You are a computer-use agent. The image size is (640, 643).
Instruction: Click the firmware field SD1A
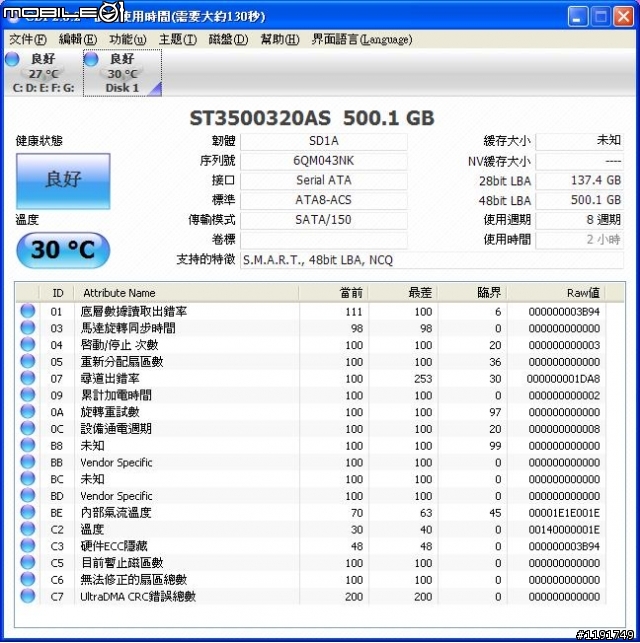point(324,141)
